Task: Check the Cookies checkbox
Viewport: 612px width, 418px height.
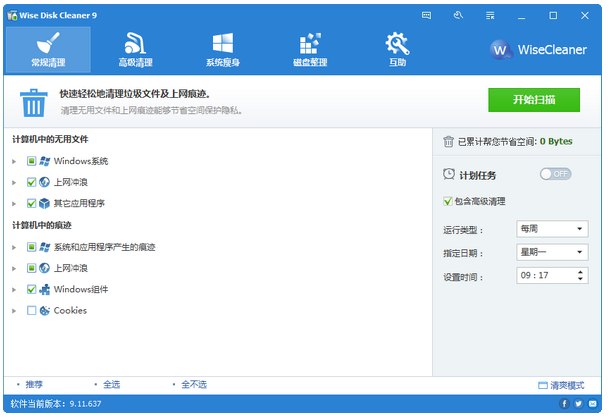Action: (32, 311)
